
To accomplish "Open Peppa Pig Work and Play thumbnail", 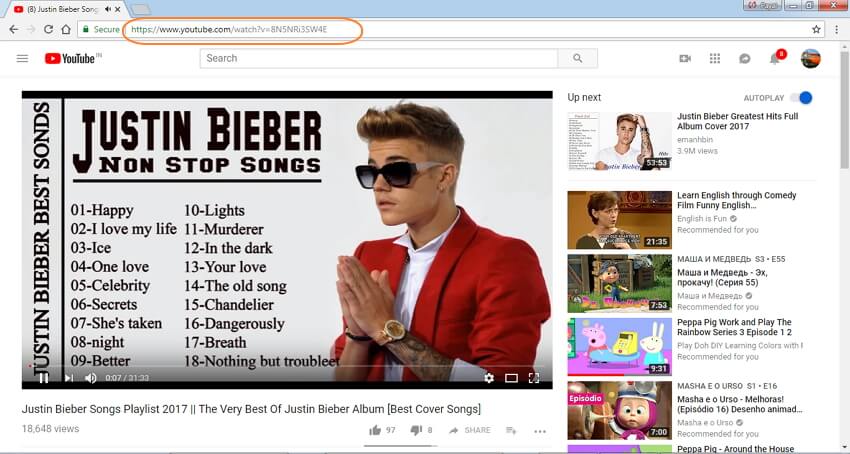I will tap(620, 347).
